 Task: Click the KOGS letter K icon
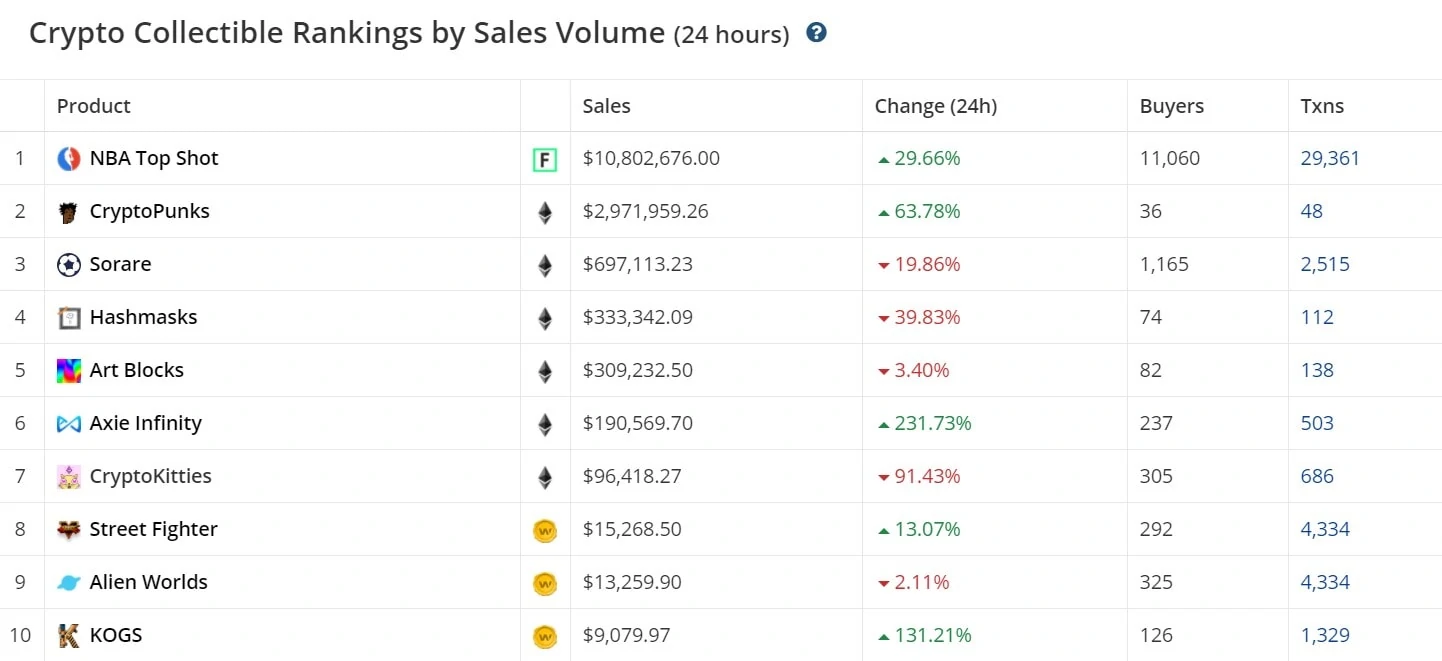(69, 636)
